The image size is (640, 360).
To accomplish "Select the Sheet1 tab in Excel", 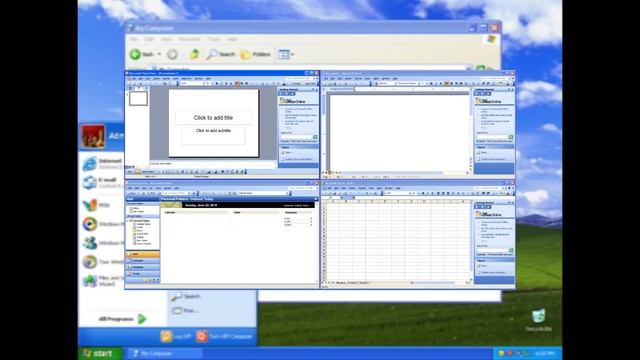I will tap(340, 282).
